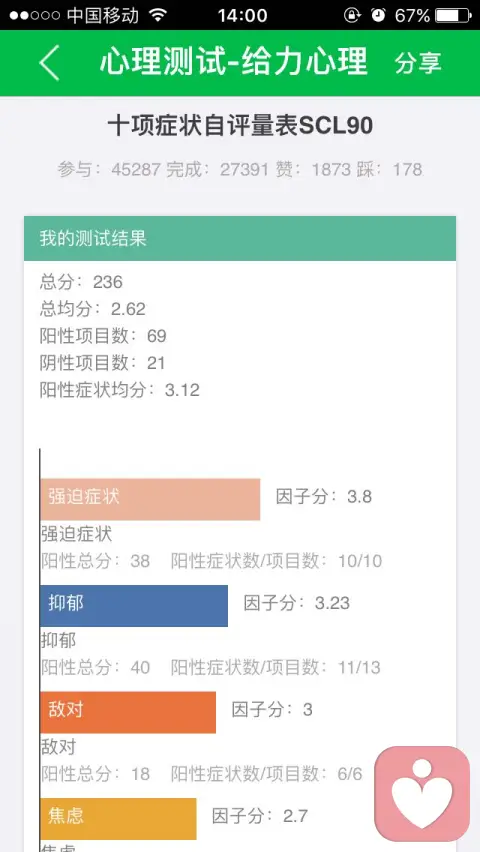The image size is (480, 852).
Task: Tap the 14:00 clock in status bar
Action: click(242, 15)
